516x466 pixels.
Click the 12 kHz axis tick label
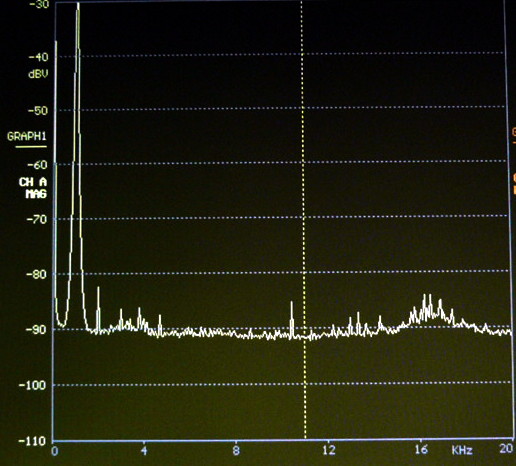click(329, 450)
